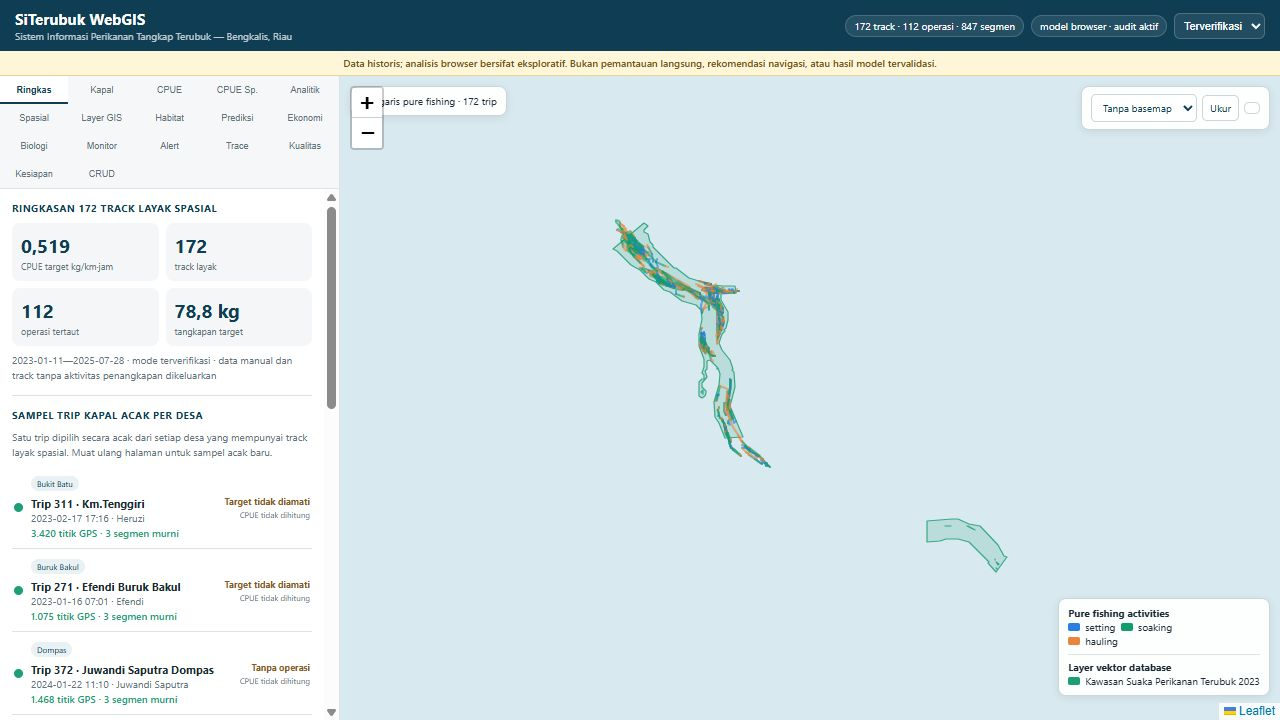Click the Dompas village badge
1280x720 pixels.
click(50, 650)
